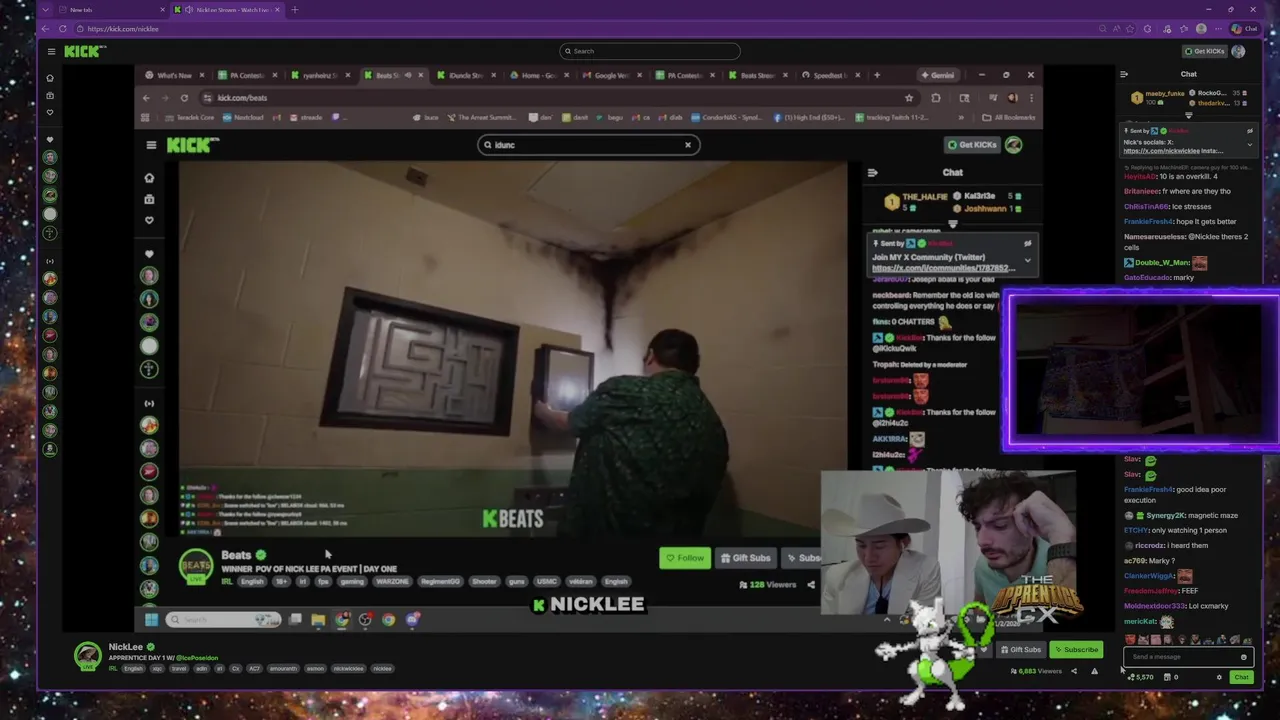The width and height of the screenshot is (1280, 720).
Task: Open the Copilot Chat button in browser toolbar
Action: coord(1244,29)
